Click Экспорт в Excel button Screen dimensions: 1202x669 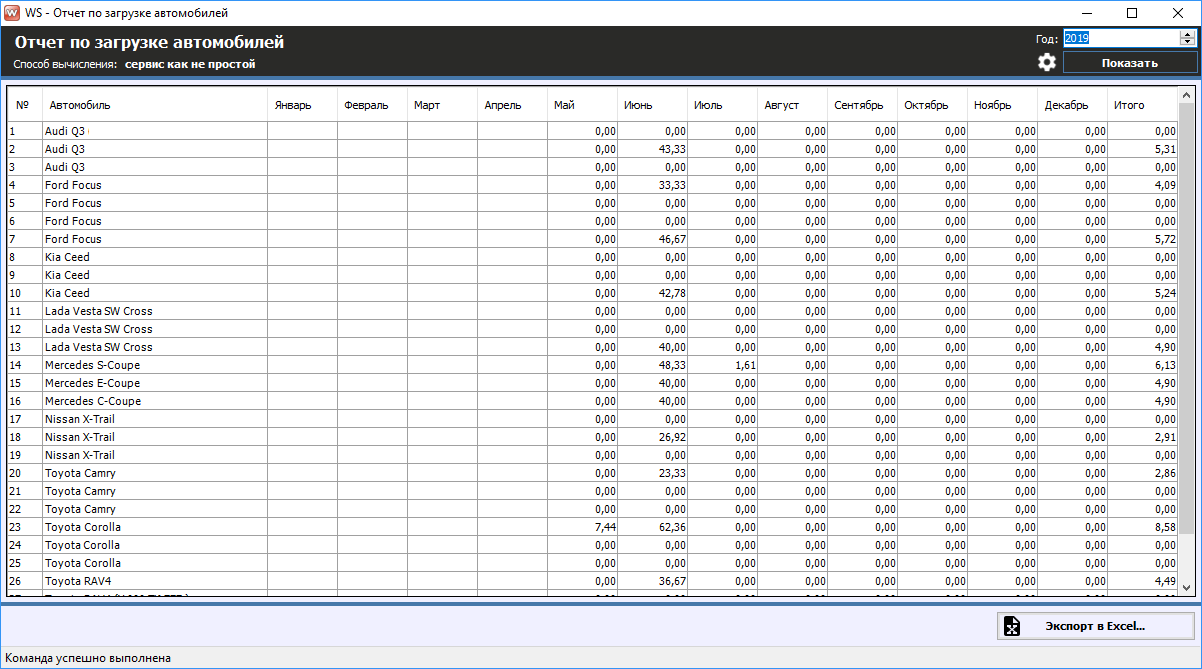(x=1096, y=626)
